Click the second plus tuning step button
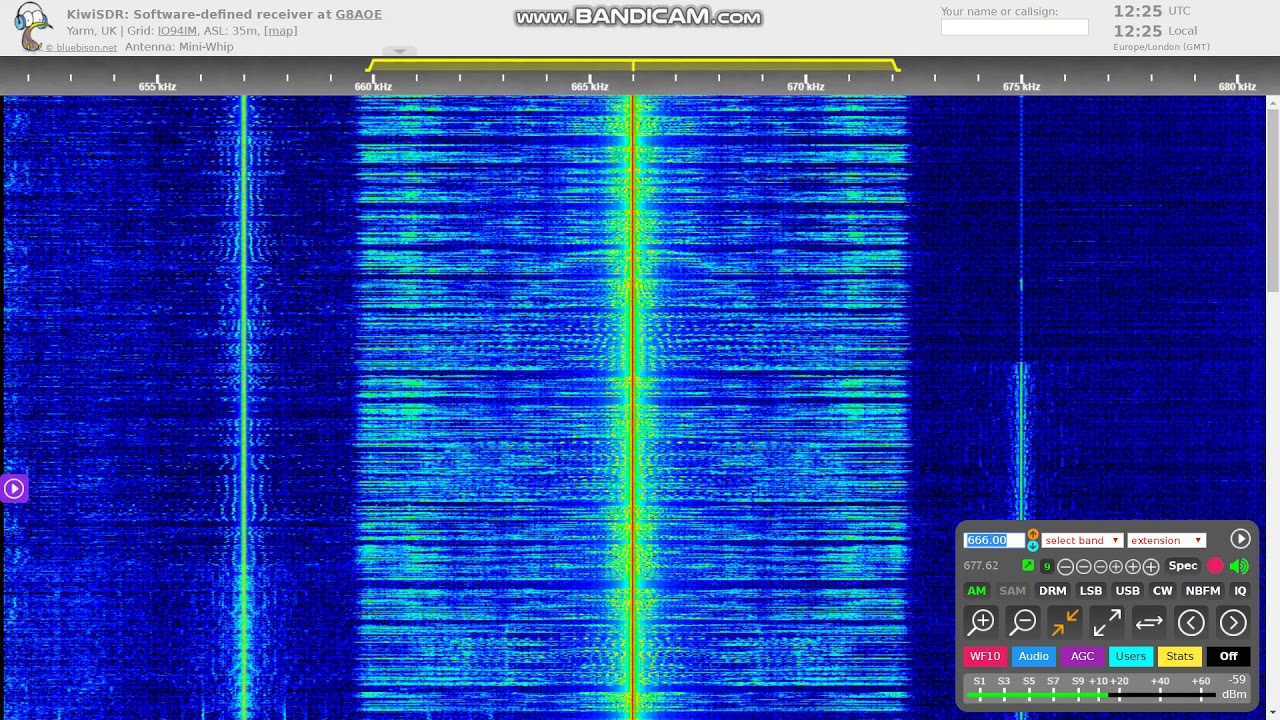This screenshot has width=1280, height=720. [1133, 567]
